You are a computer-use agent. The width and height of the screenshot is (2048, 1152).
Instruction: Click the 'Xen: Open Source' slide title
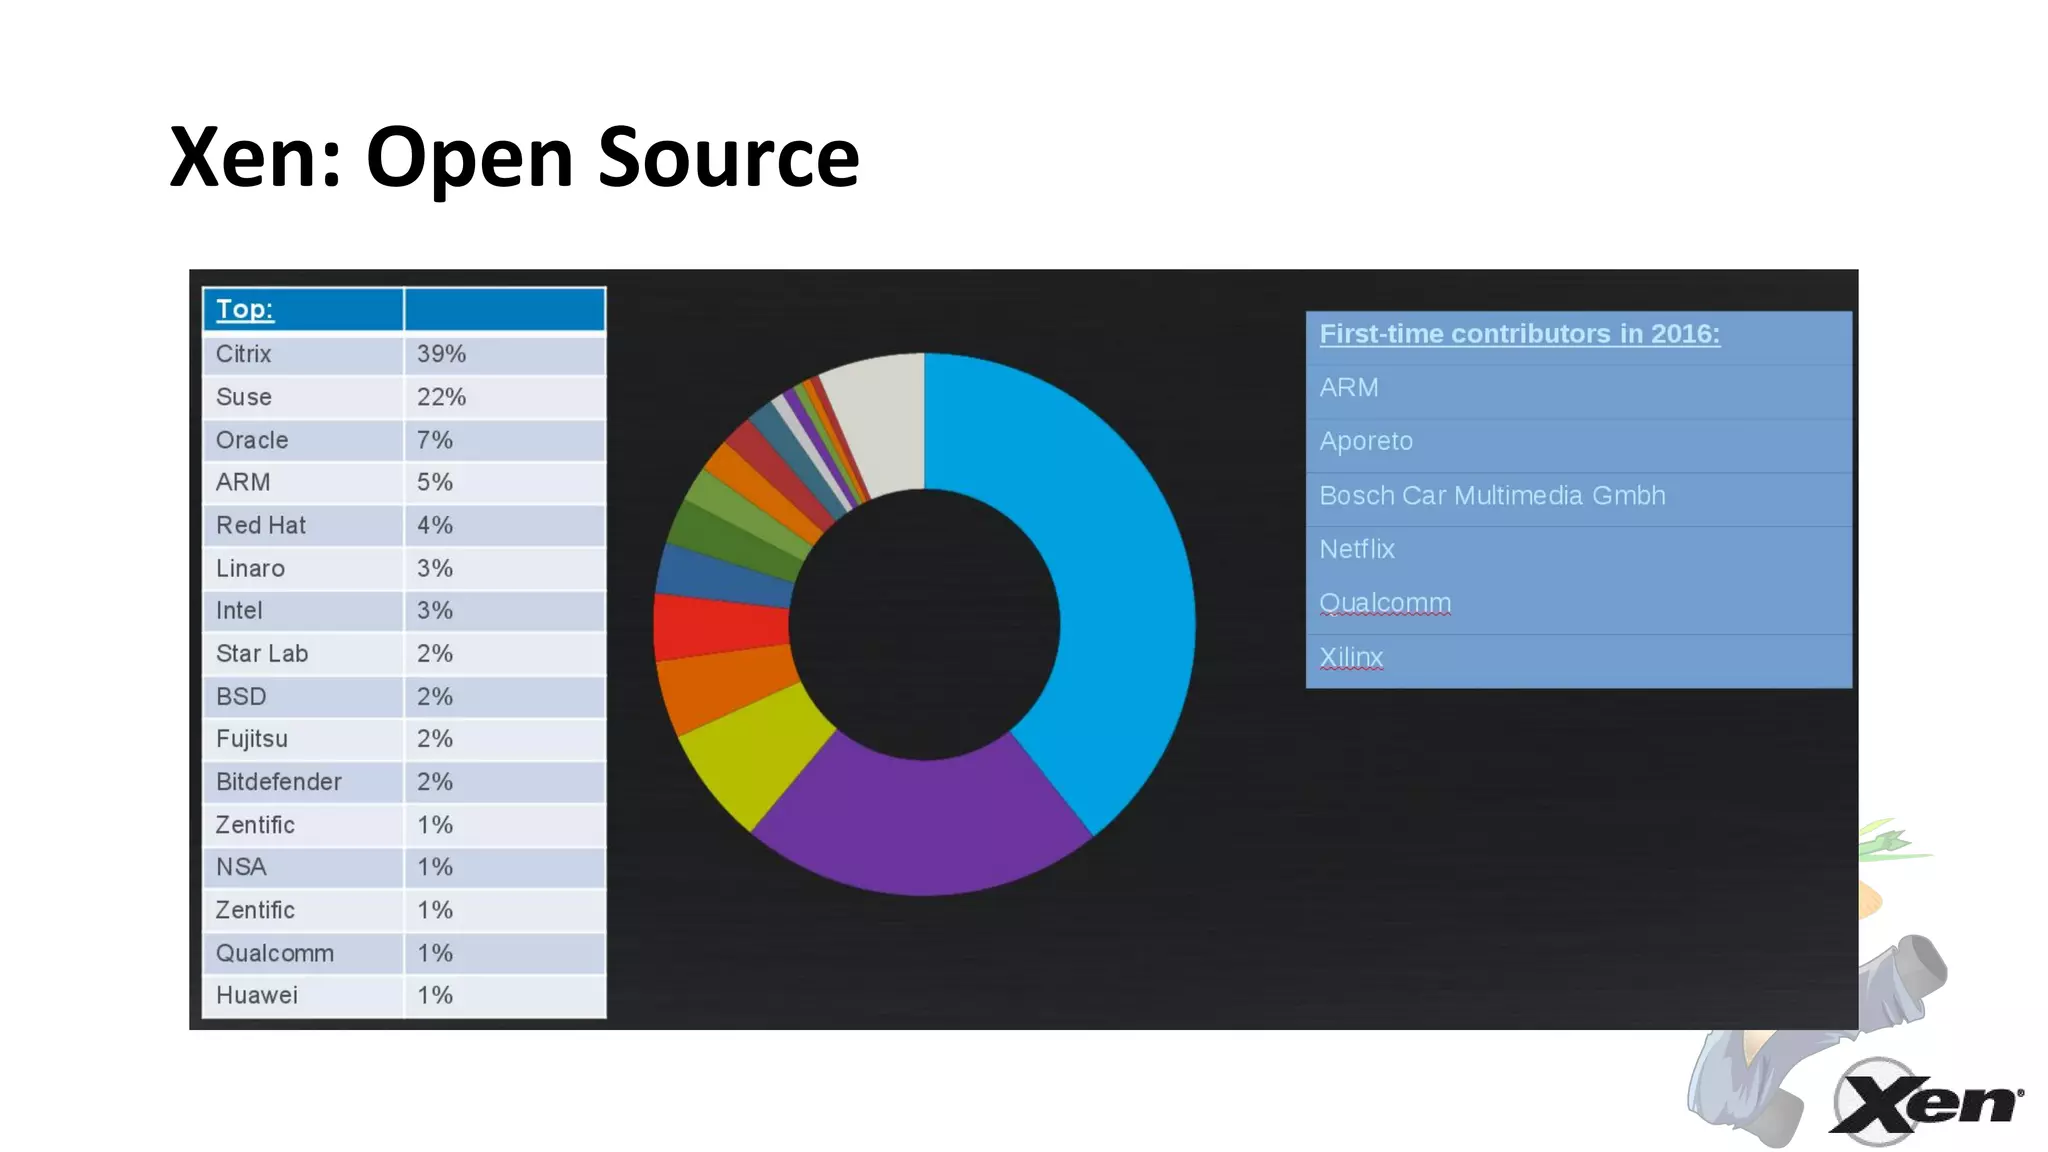pos(514,156)
